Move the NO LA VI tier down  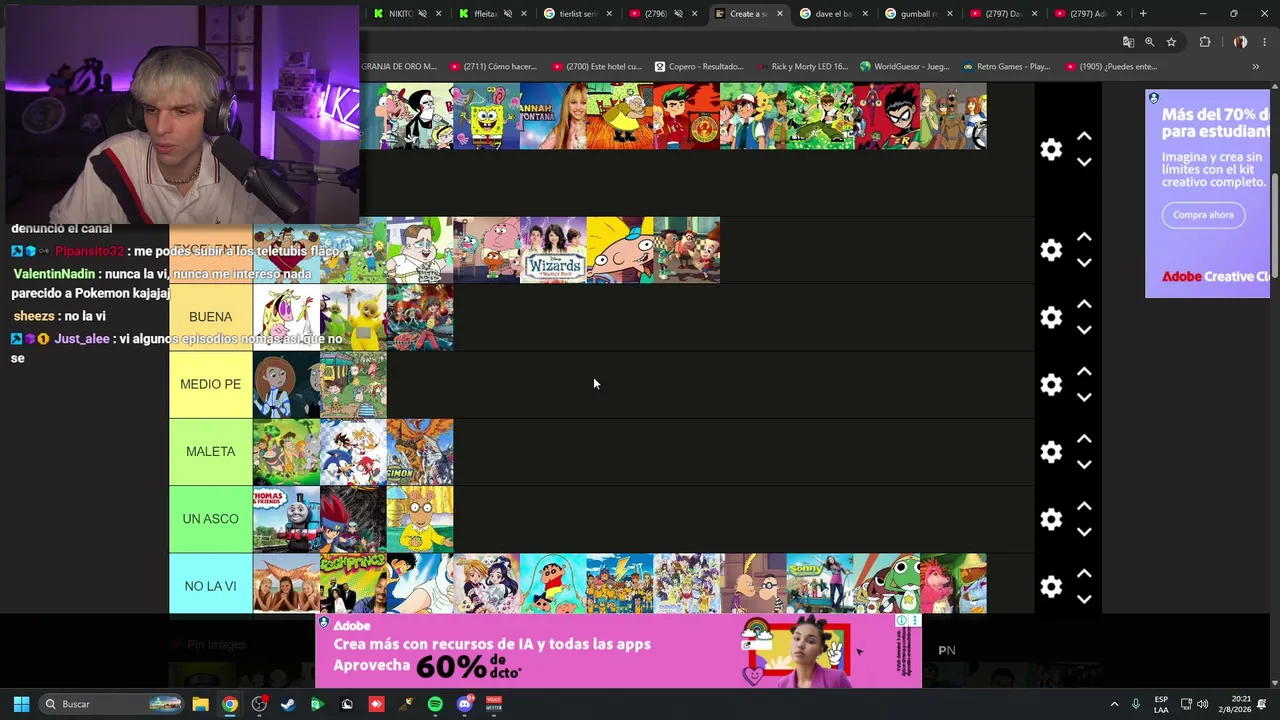(1084, 599)
